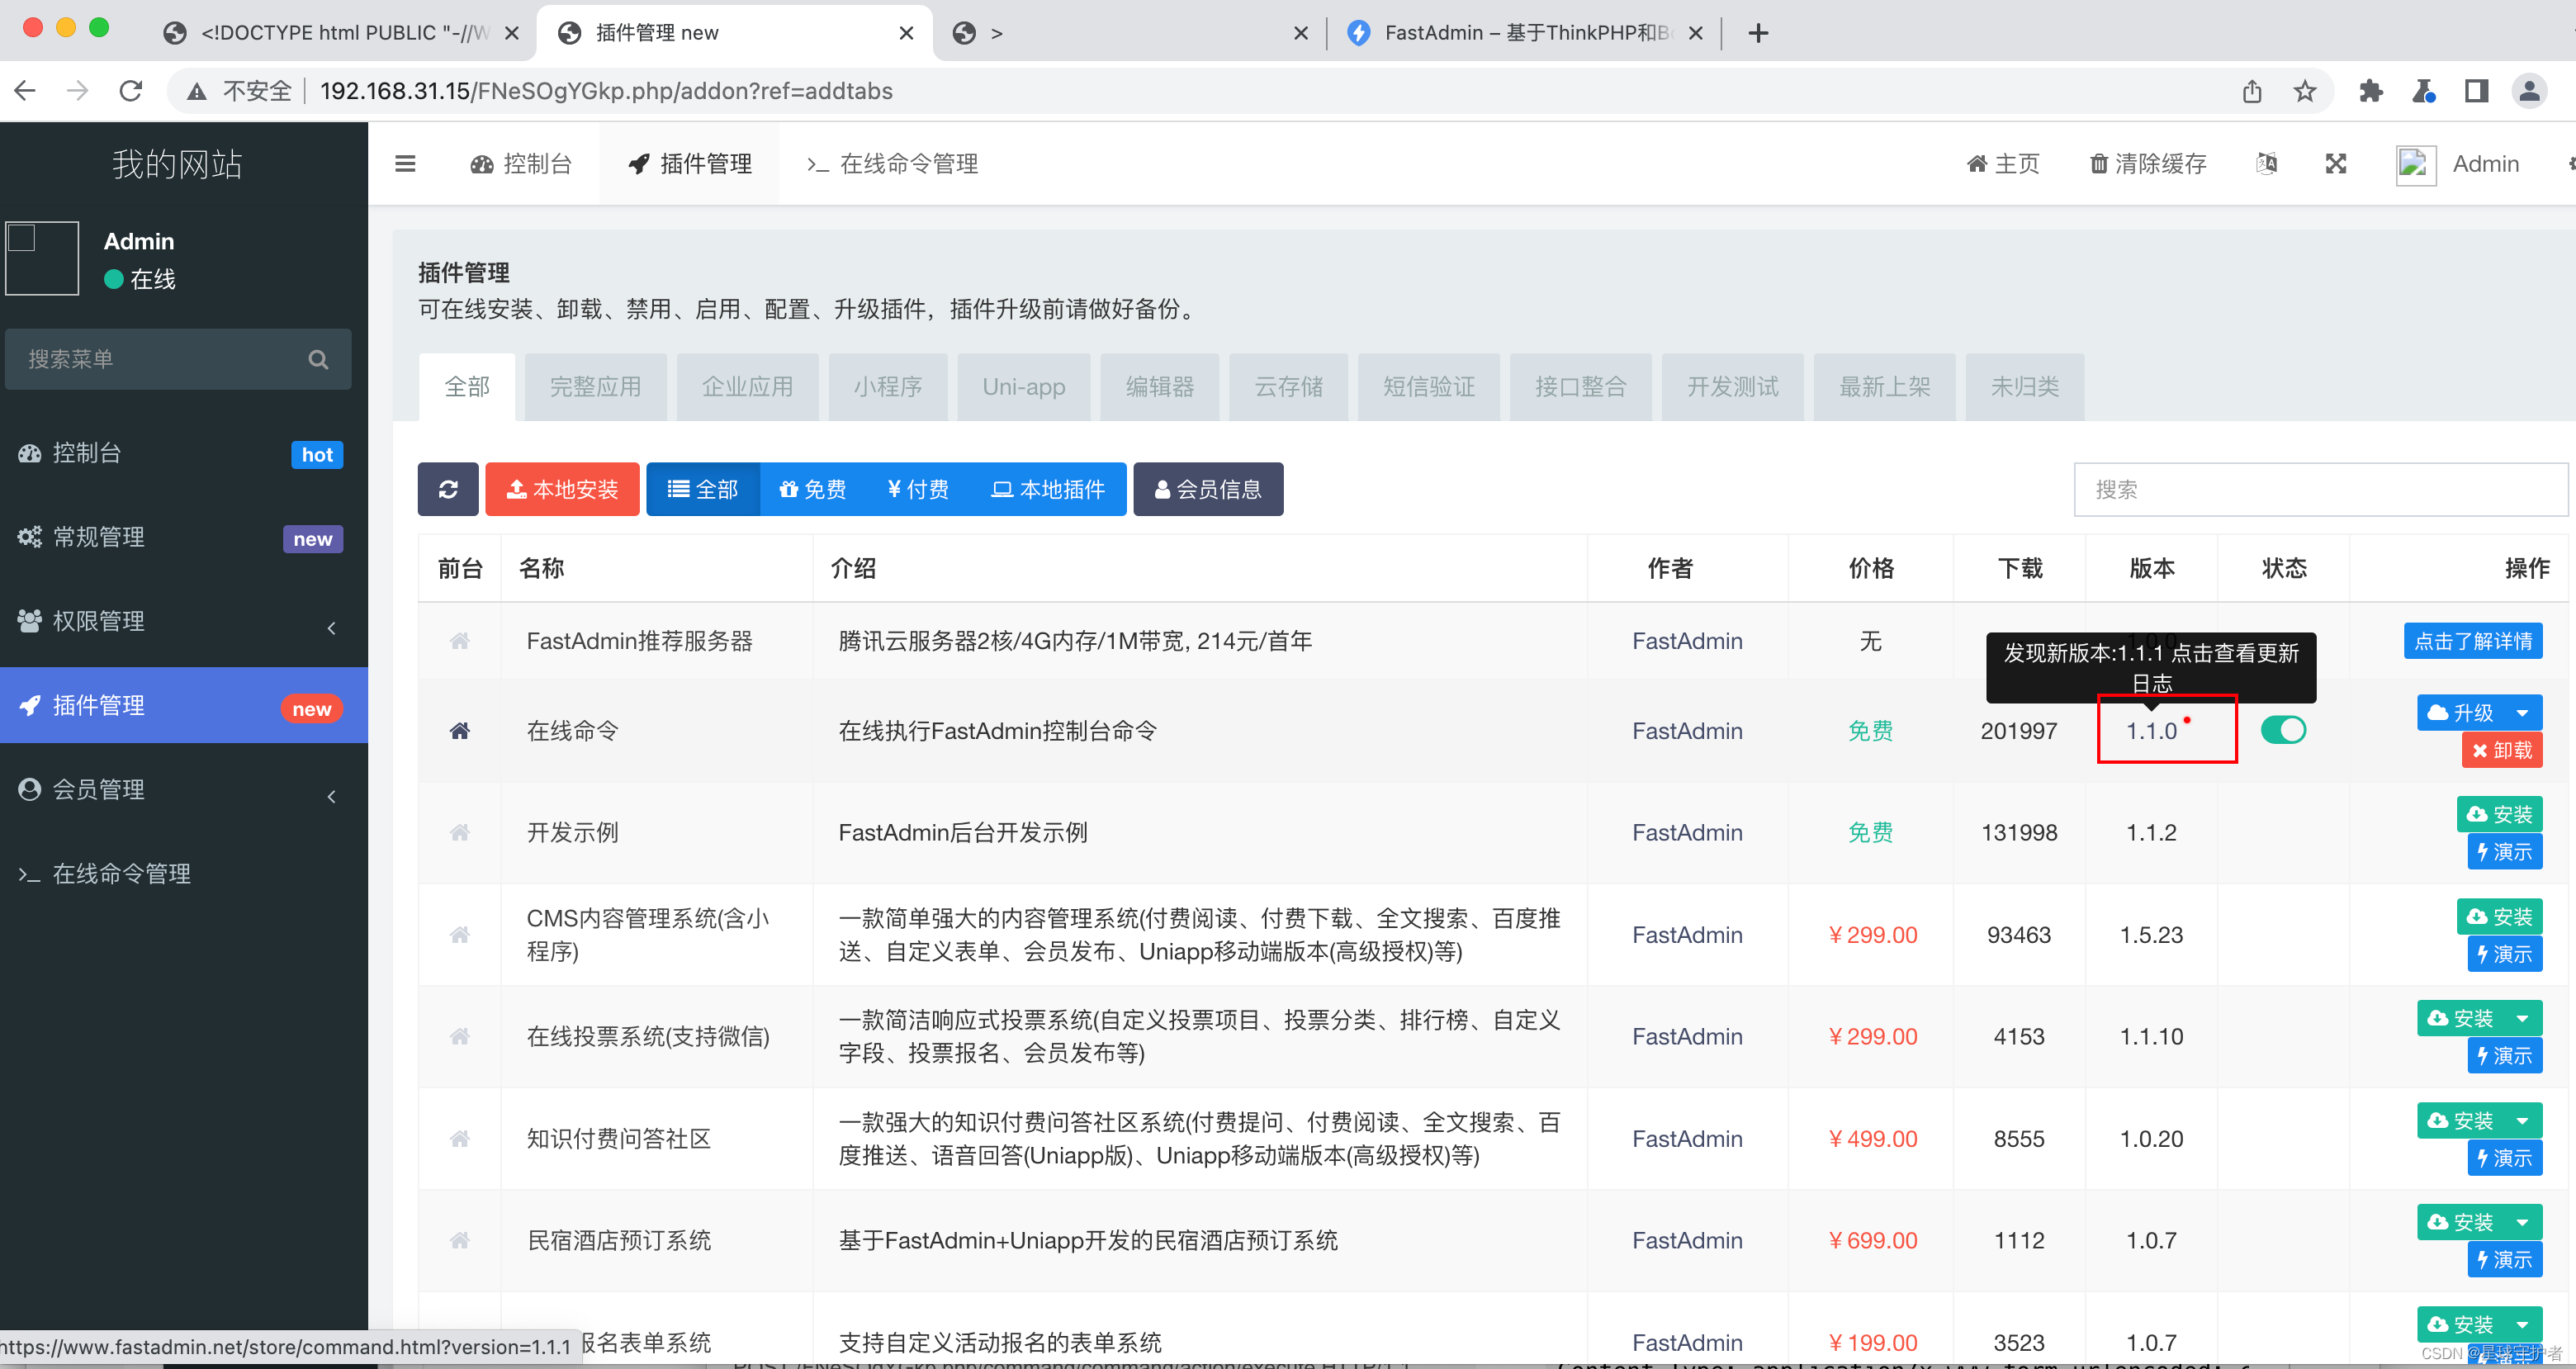Click the share icon in address bar

tap(2252, 91)
